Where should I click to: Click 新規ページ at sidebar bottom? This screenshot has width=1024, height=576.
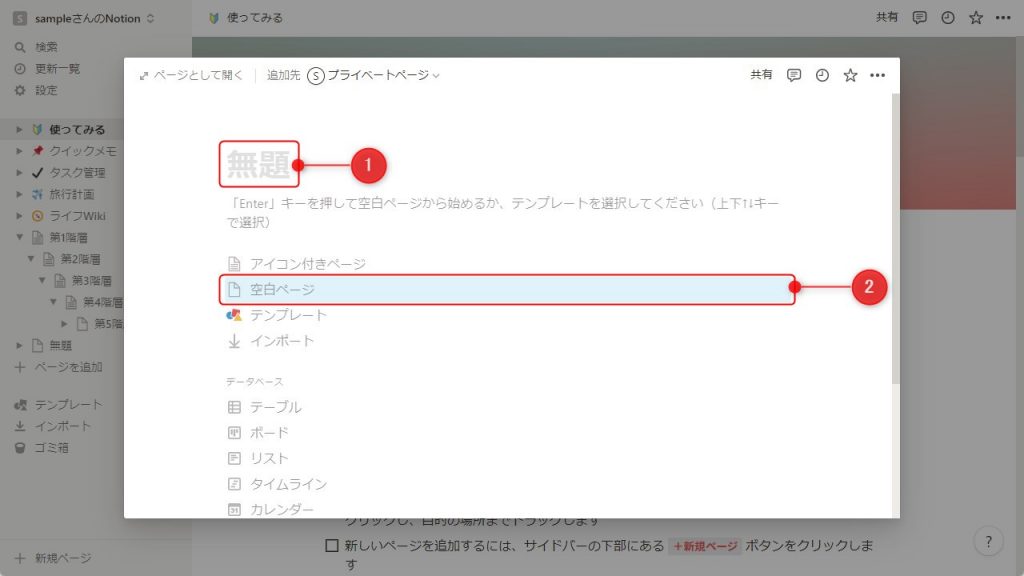[63, 558]
